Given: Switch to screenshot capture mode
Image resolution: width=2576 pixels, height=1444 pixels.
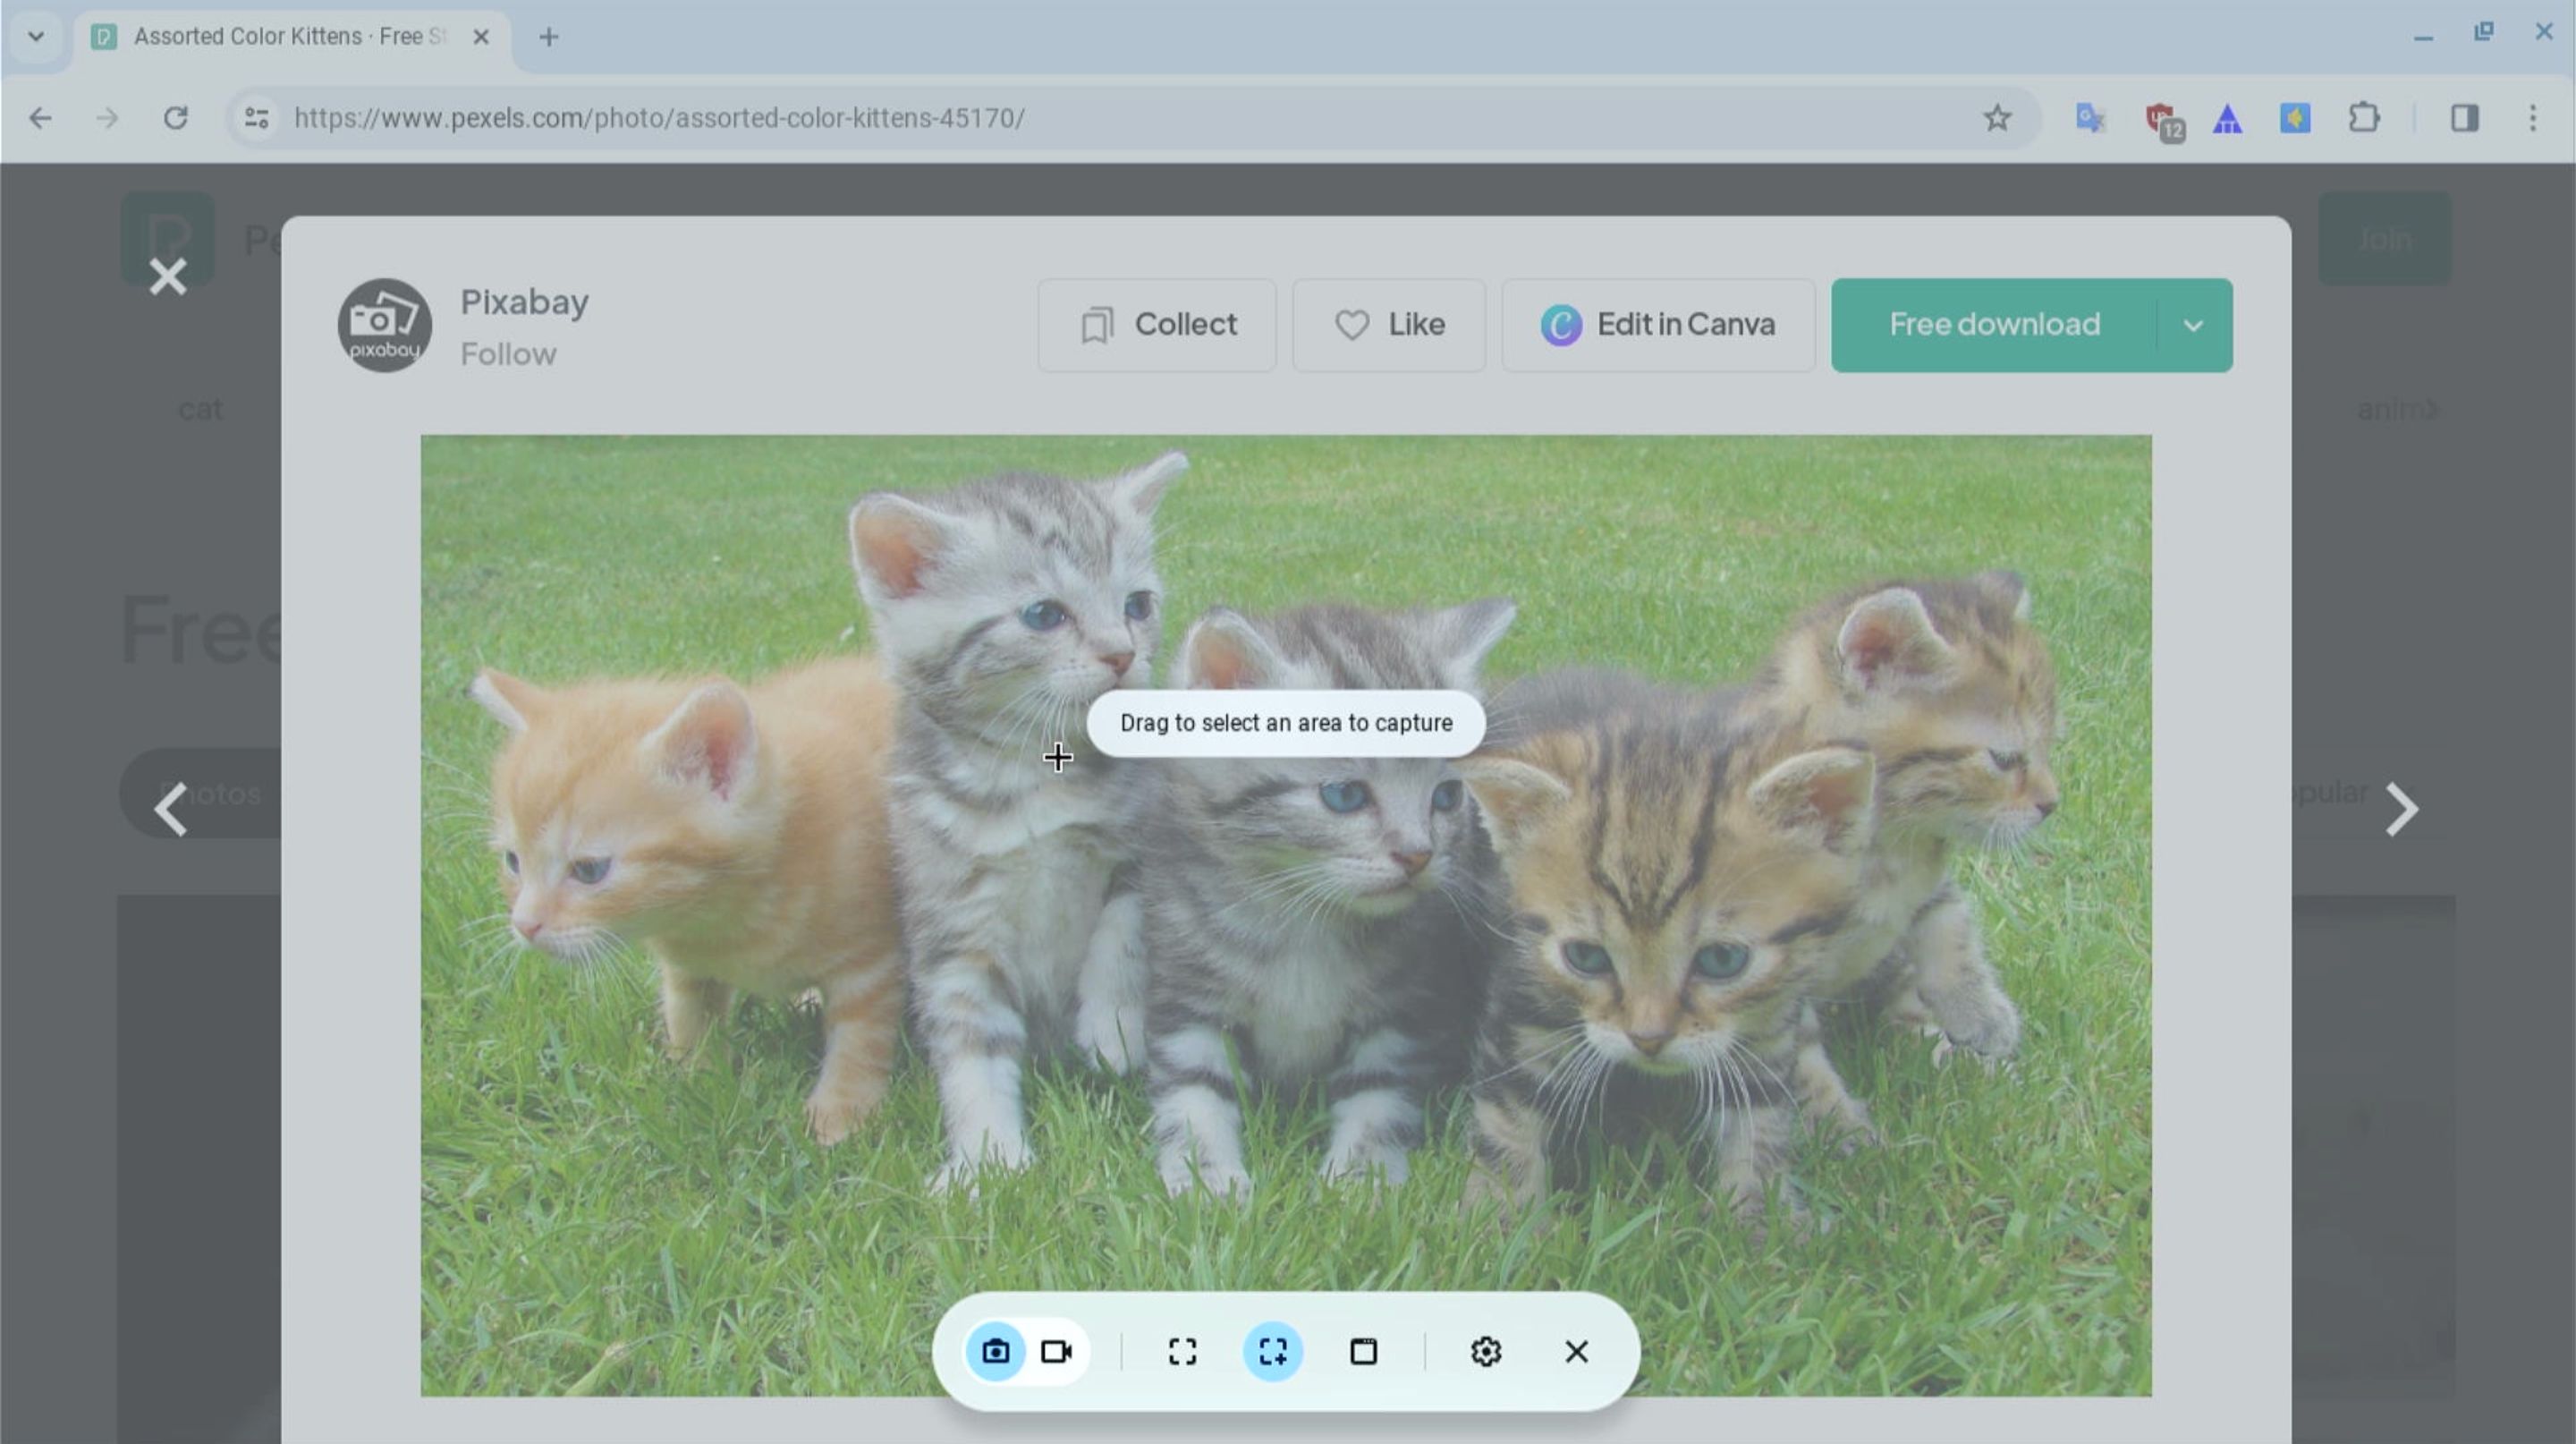Looking at the screenshot, I should coord(996,1352).
